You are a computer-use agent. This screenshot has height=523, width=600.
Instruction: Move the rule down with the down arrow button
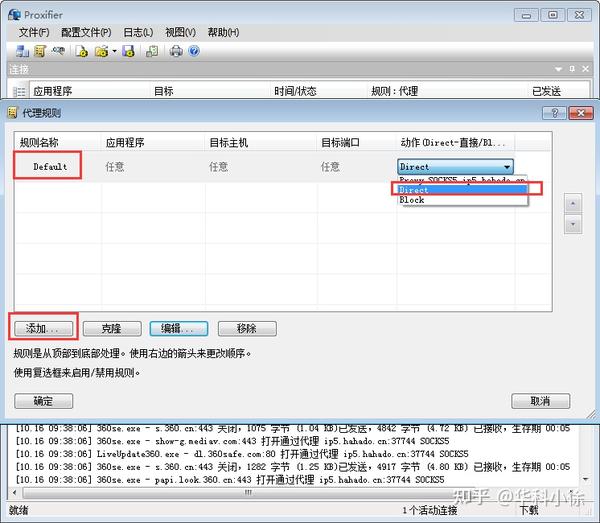tap(573, 224)
